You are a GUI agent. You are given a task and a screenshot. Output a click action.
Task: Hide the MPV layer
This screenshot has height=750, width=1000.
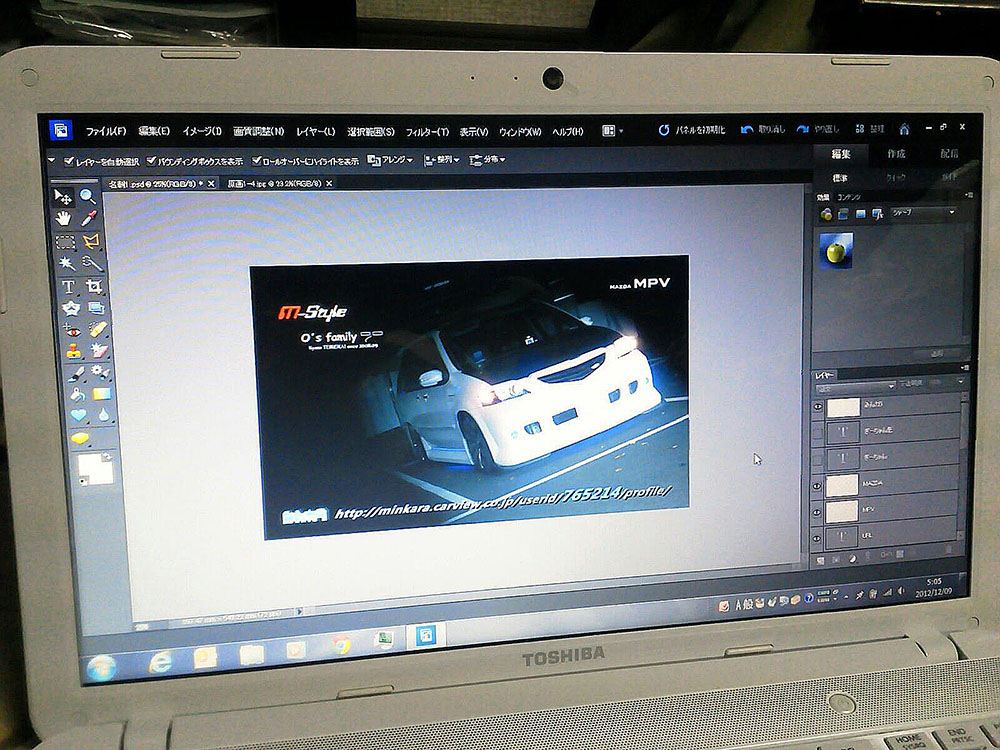[x=817, y=512]
